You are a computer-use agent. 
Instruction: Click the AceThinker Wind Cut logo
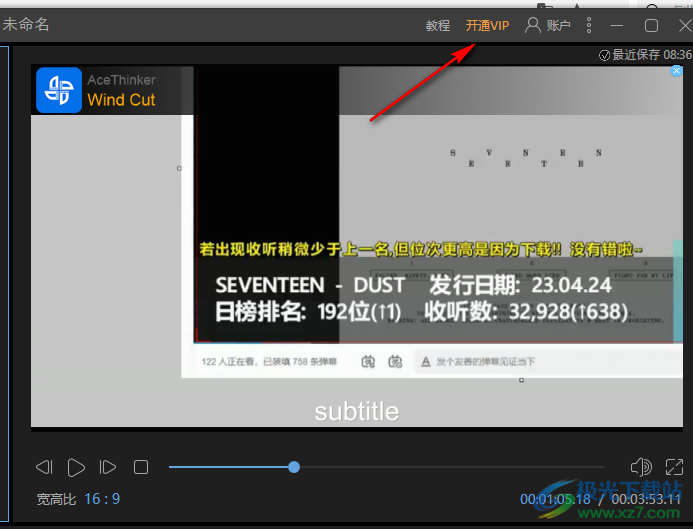point(59,90)
